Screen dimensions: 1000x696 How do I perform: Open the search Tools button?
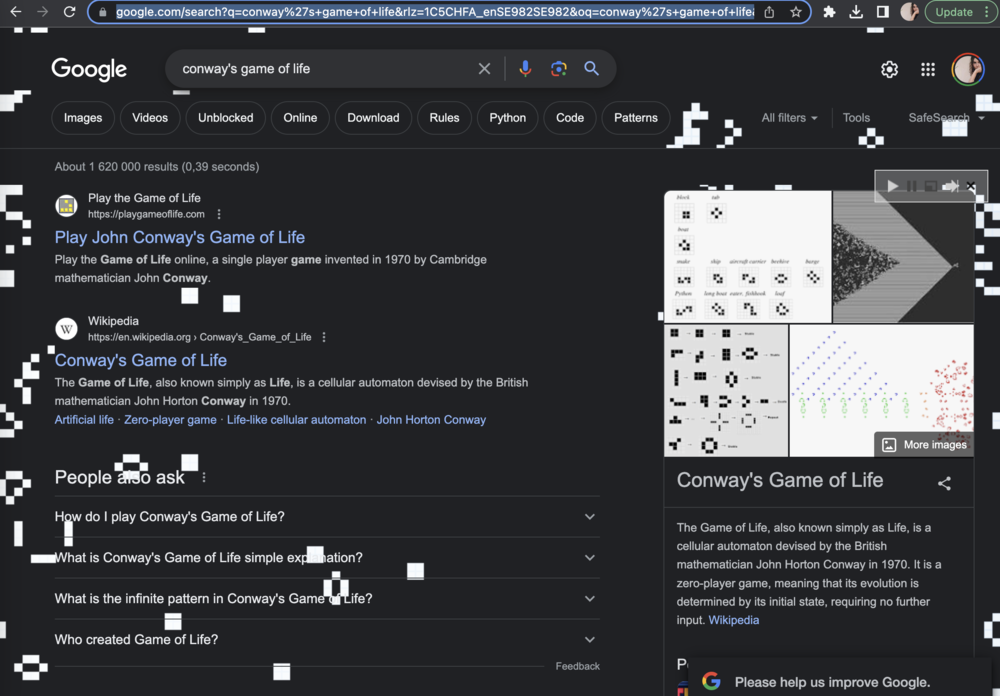[x=856, y=118]
